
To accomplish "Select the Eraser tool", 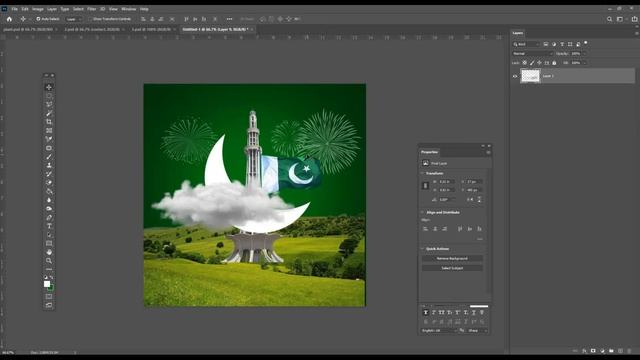I will (49, 182).
